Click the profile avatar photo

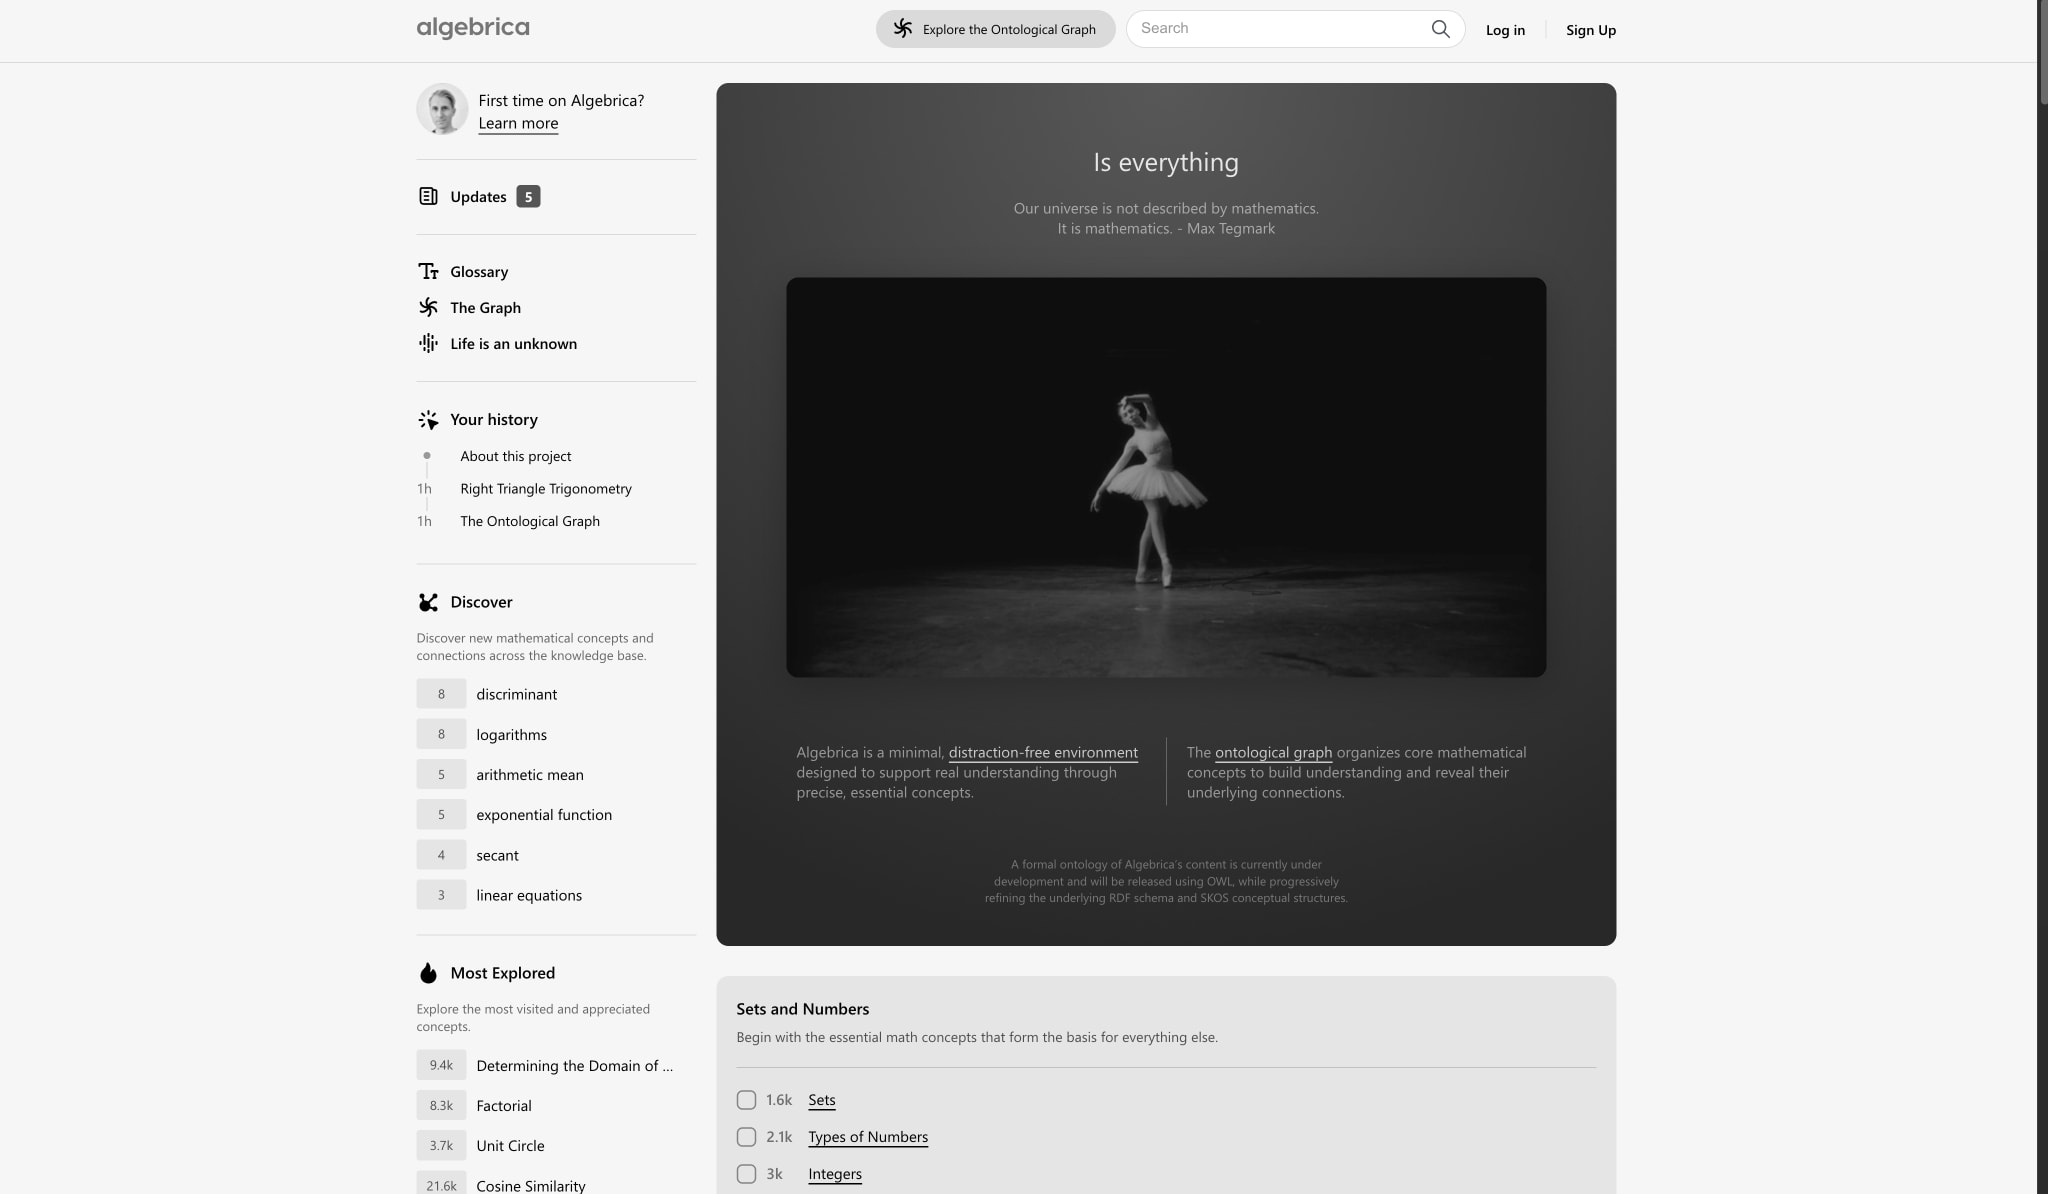[442, 109]
